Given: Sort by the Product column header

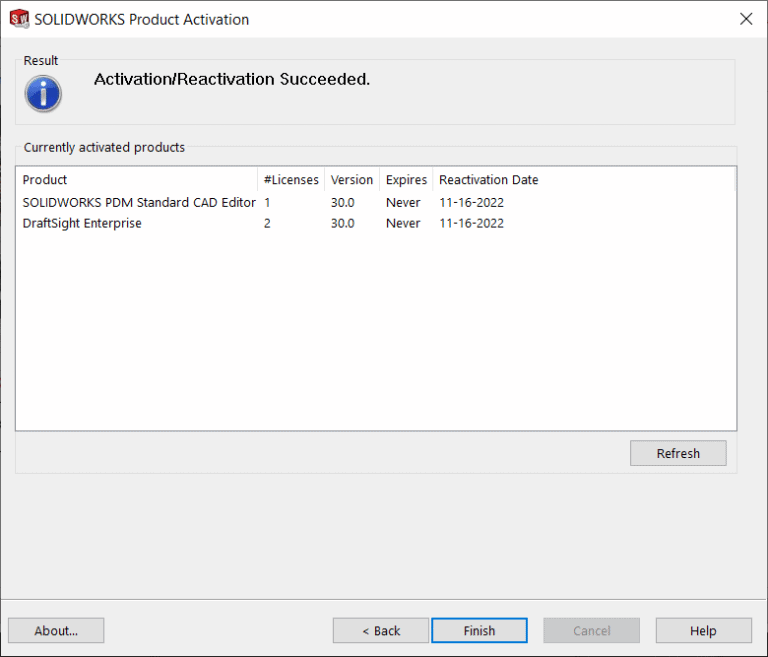Looking at the screenshot, I should 45,180.
